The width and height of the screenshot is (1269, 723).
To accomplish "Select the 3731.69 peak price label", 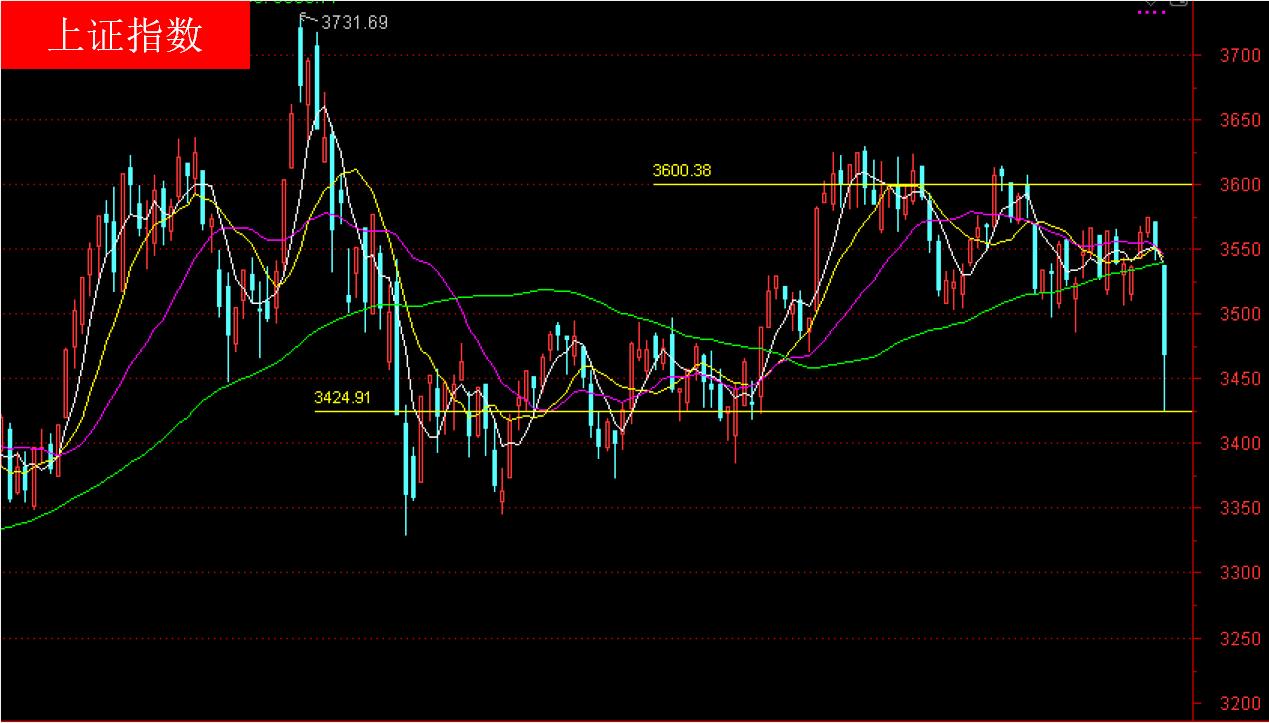I will [354, 22].
